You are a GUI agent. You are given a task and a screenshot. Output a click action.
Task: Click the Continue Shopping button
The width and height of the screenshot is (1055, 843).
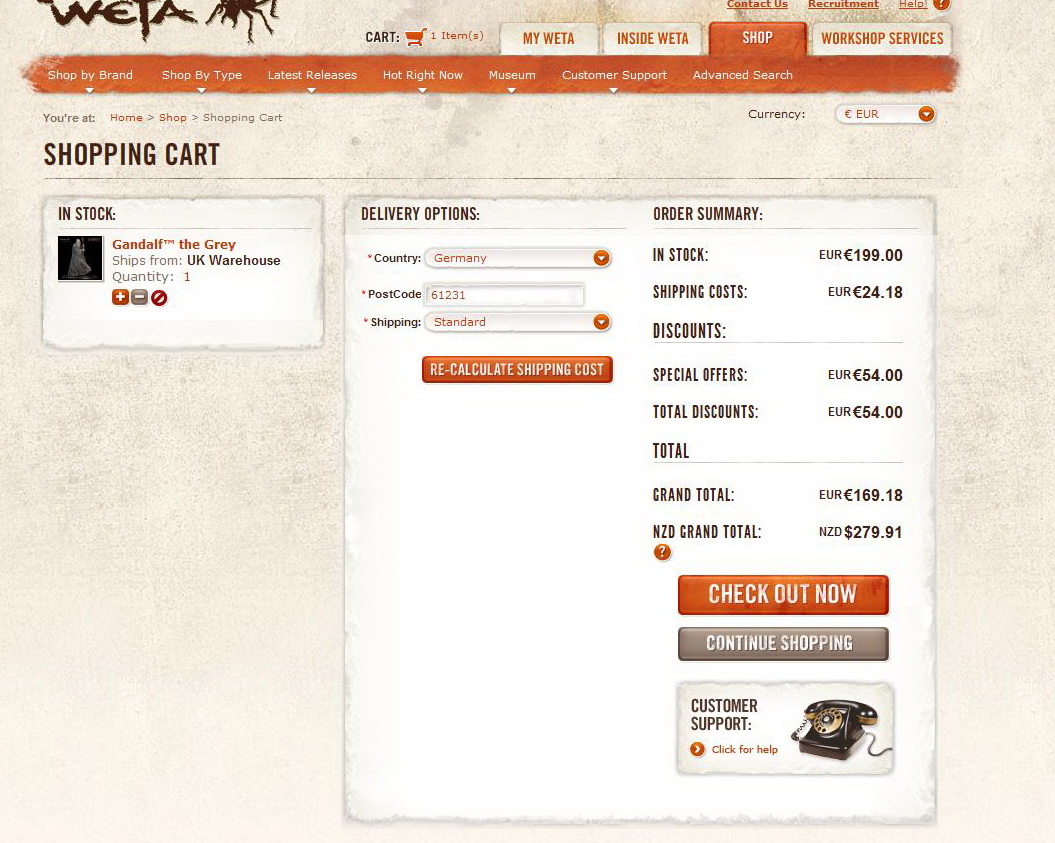783,644
